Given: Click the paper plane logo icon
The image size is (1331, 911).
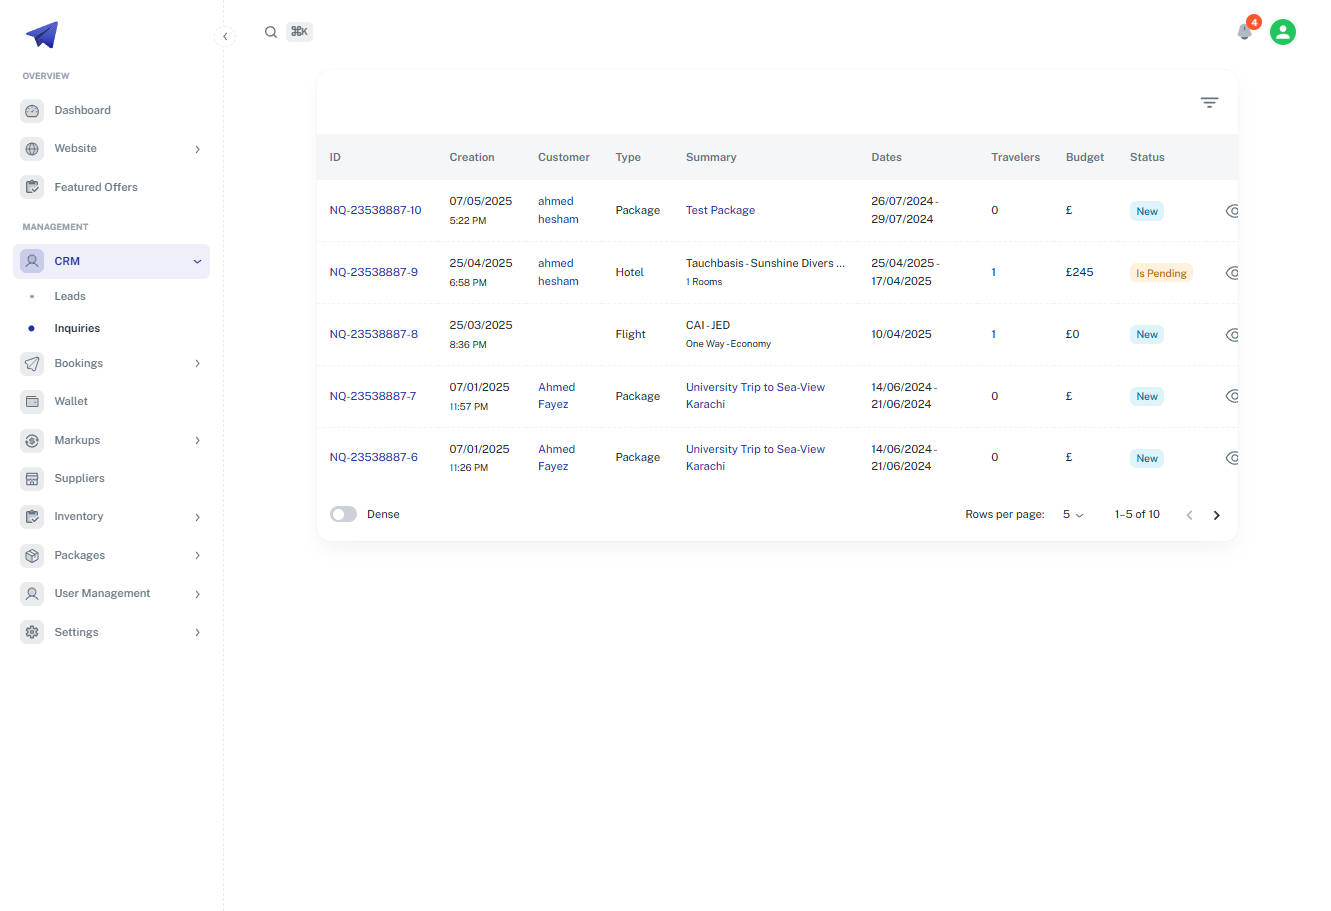Looking at the screenshot, I should (x=42, y=35).
